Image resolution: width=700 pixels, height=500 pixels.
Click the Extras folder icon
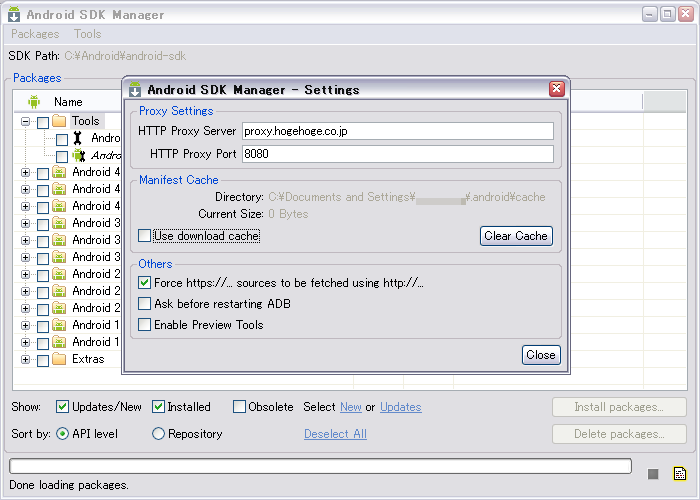coord(59,359)
